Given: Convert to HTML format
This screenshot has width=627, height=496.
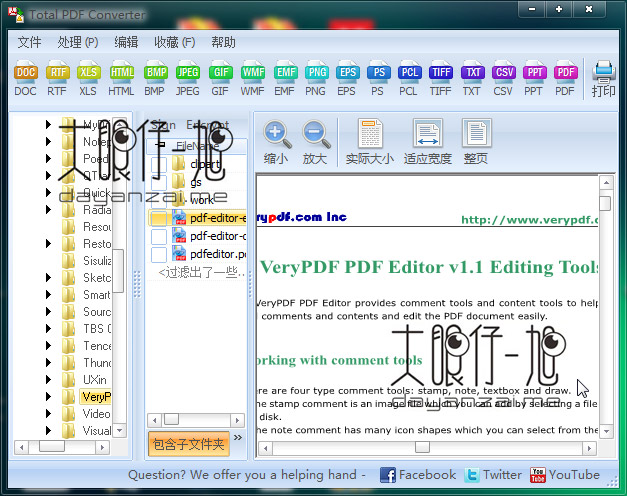Looking at the screenshot, I should coord(121,79).
